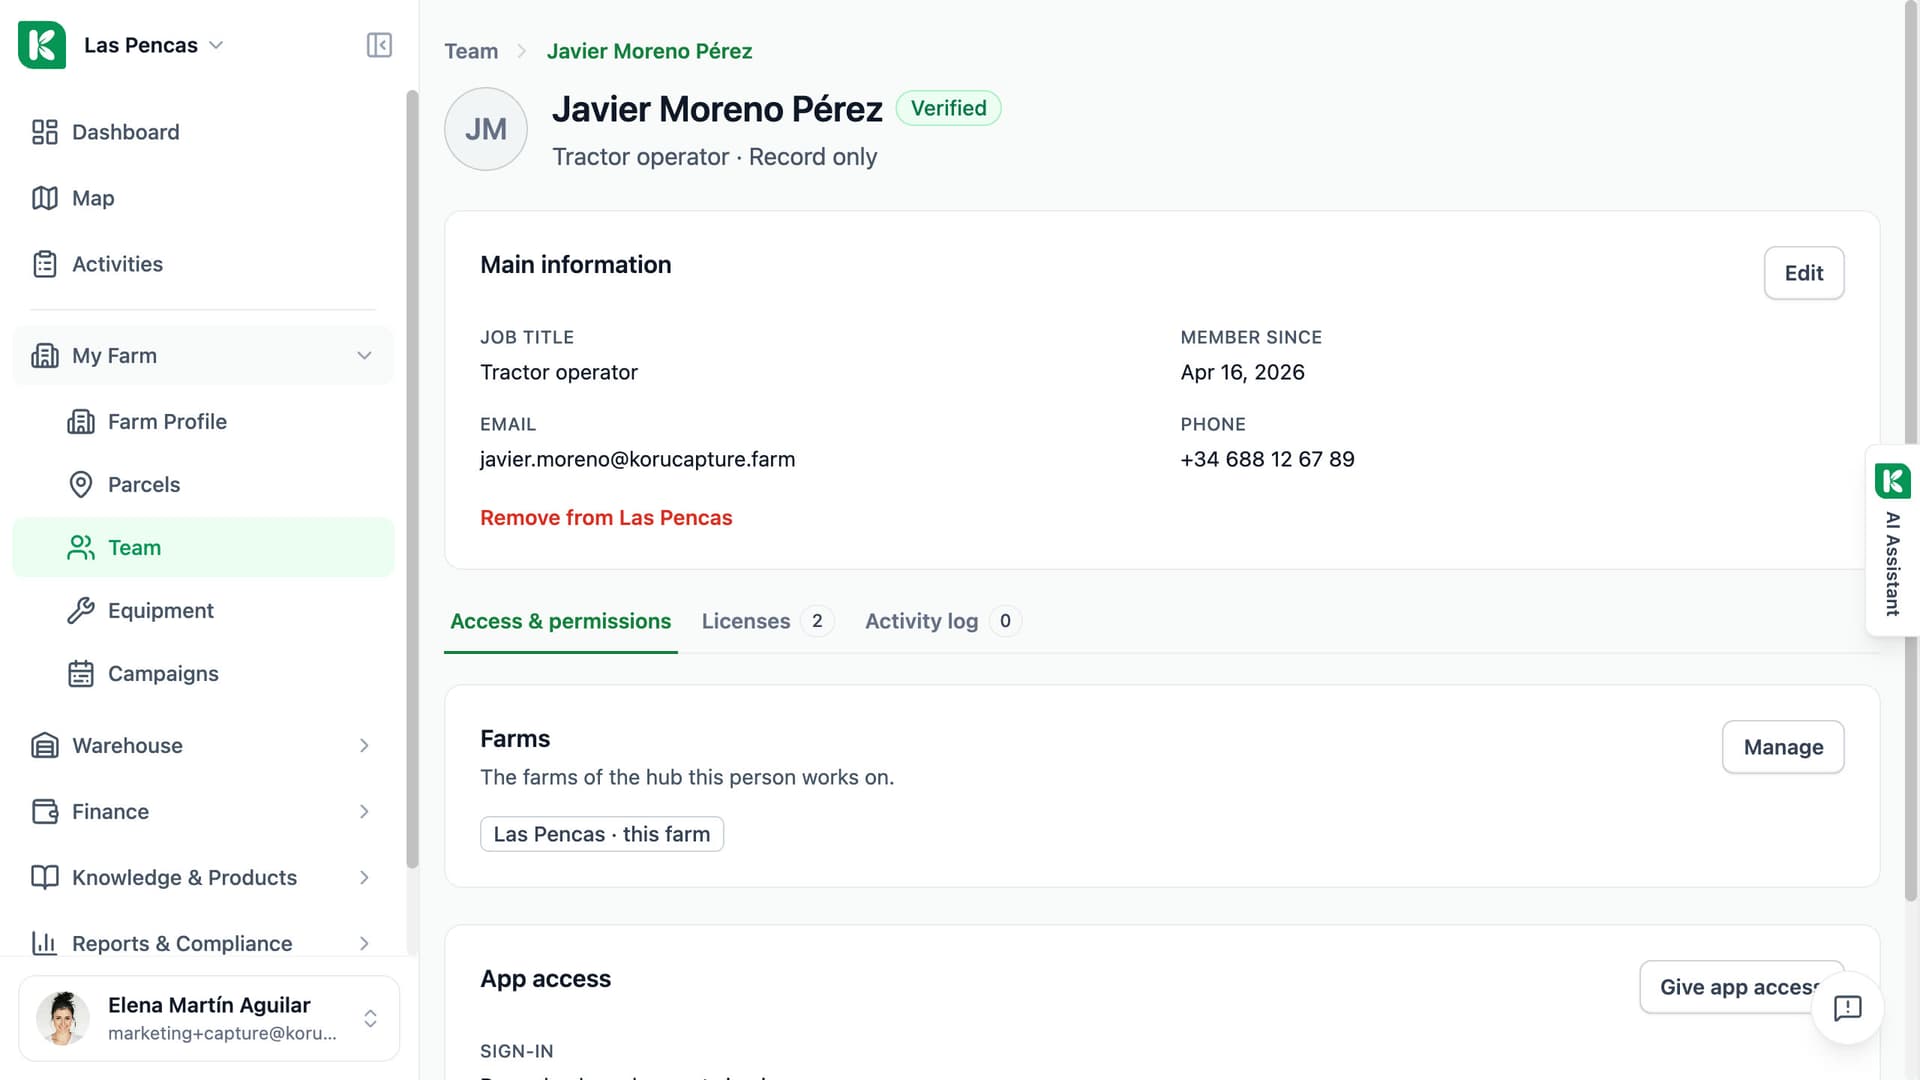The image size is (1920, 1080).
Task: Click the Activities clipboard icon
Action: 45,264
